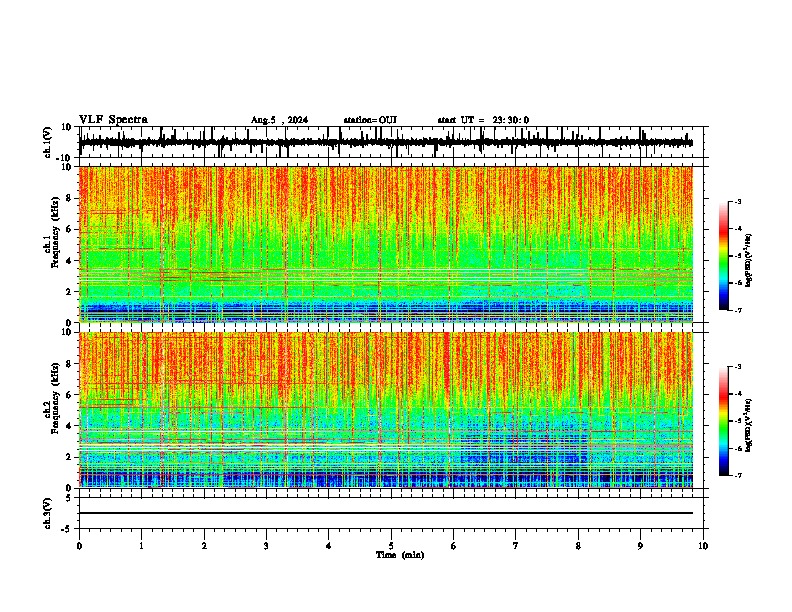Click the "2" kHz tick on ch.2 frequency axis
This screenshot has height=612, width=792.
(x=71, y=457)
